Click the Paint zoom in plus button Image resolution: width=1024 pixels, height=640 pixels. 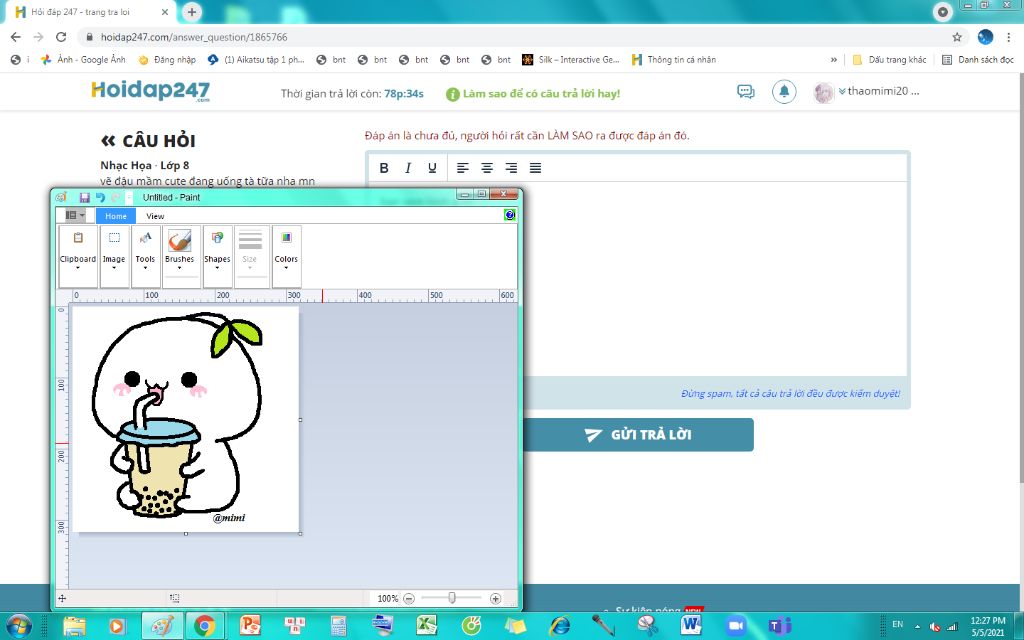click(496, 598)
